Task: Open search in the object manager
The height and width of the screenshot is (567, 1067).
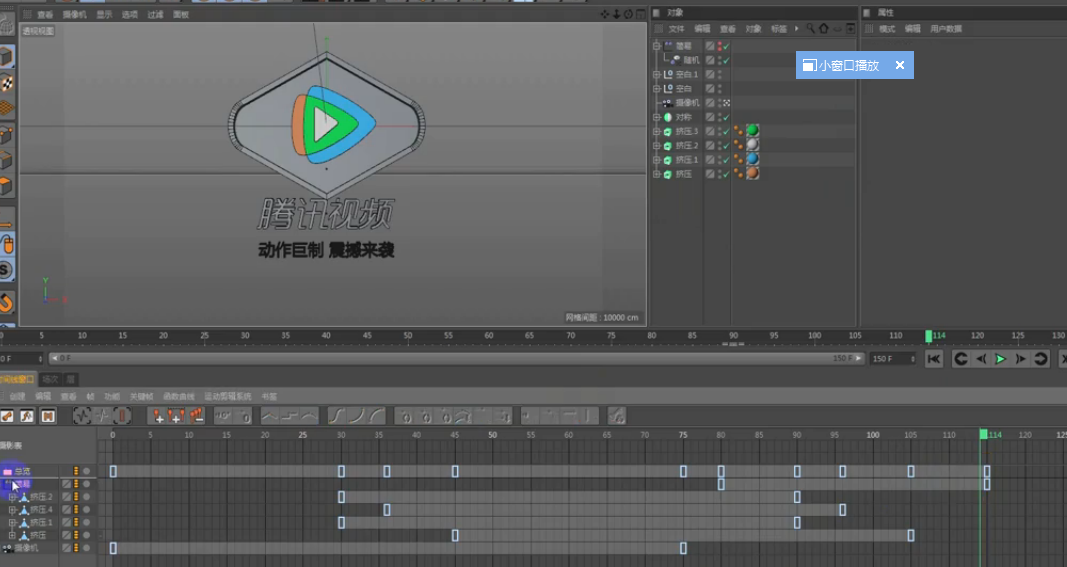Action: coord(810,29)
